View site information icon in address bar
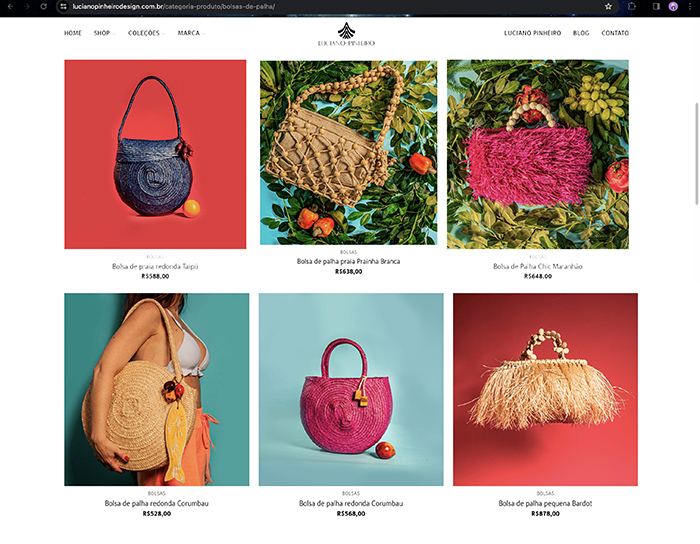Screen dimensions: 700x544 click(x=63, y=6)
